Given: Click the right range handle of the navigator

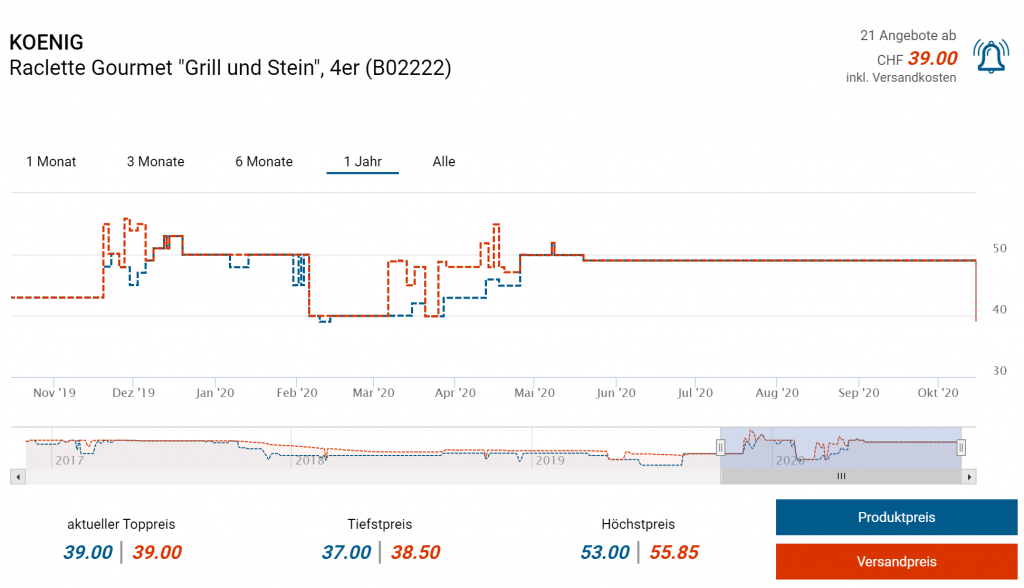Looking at the screenshot, I should 961,447.
